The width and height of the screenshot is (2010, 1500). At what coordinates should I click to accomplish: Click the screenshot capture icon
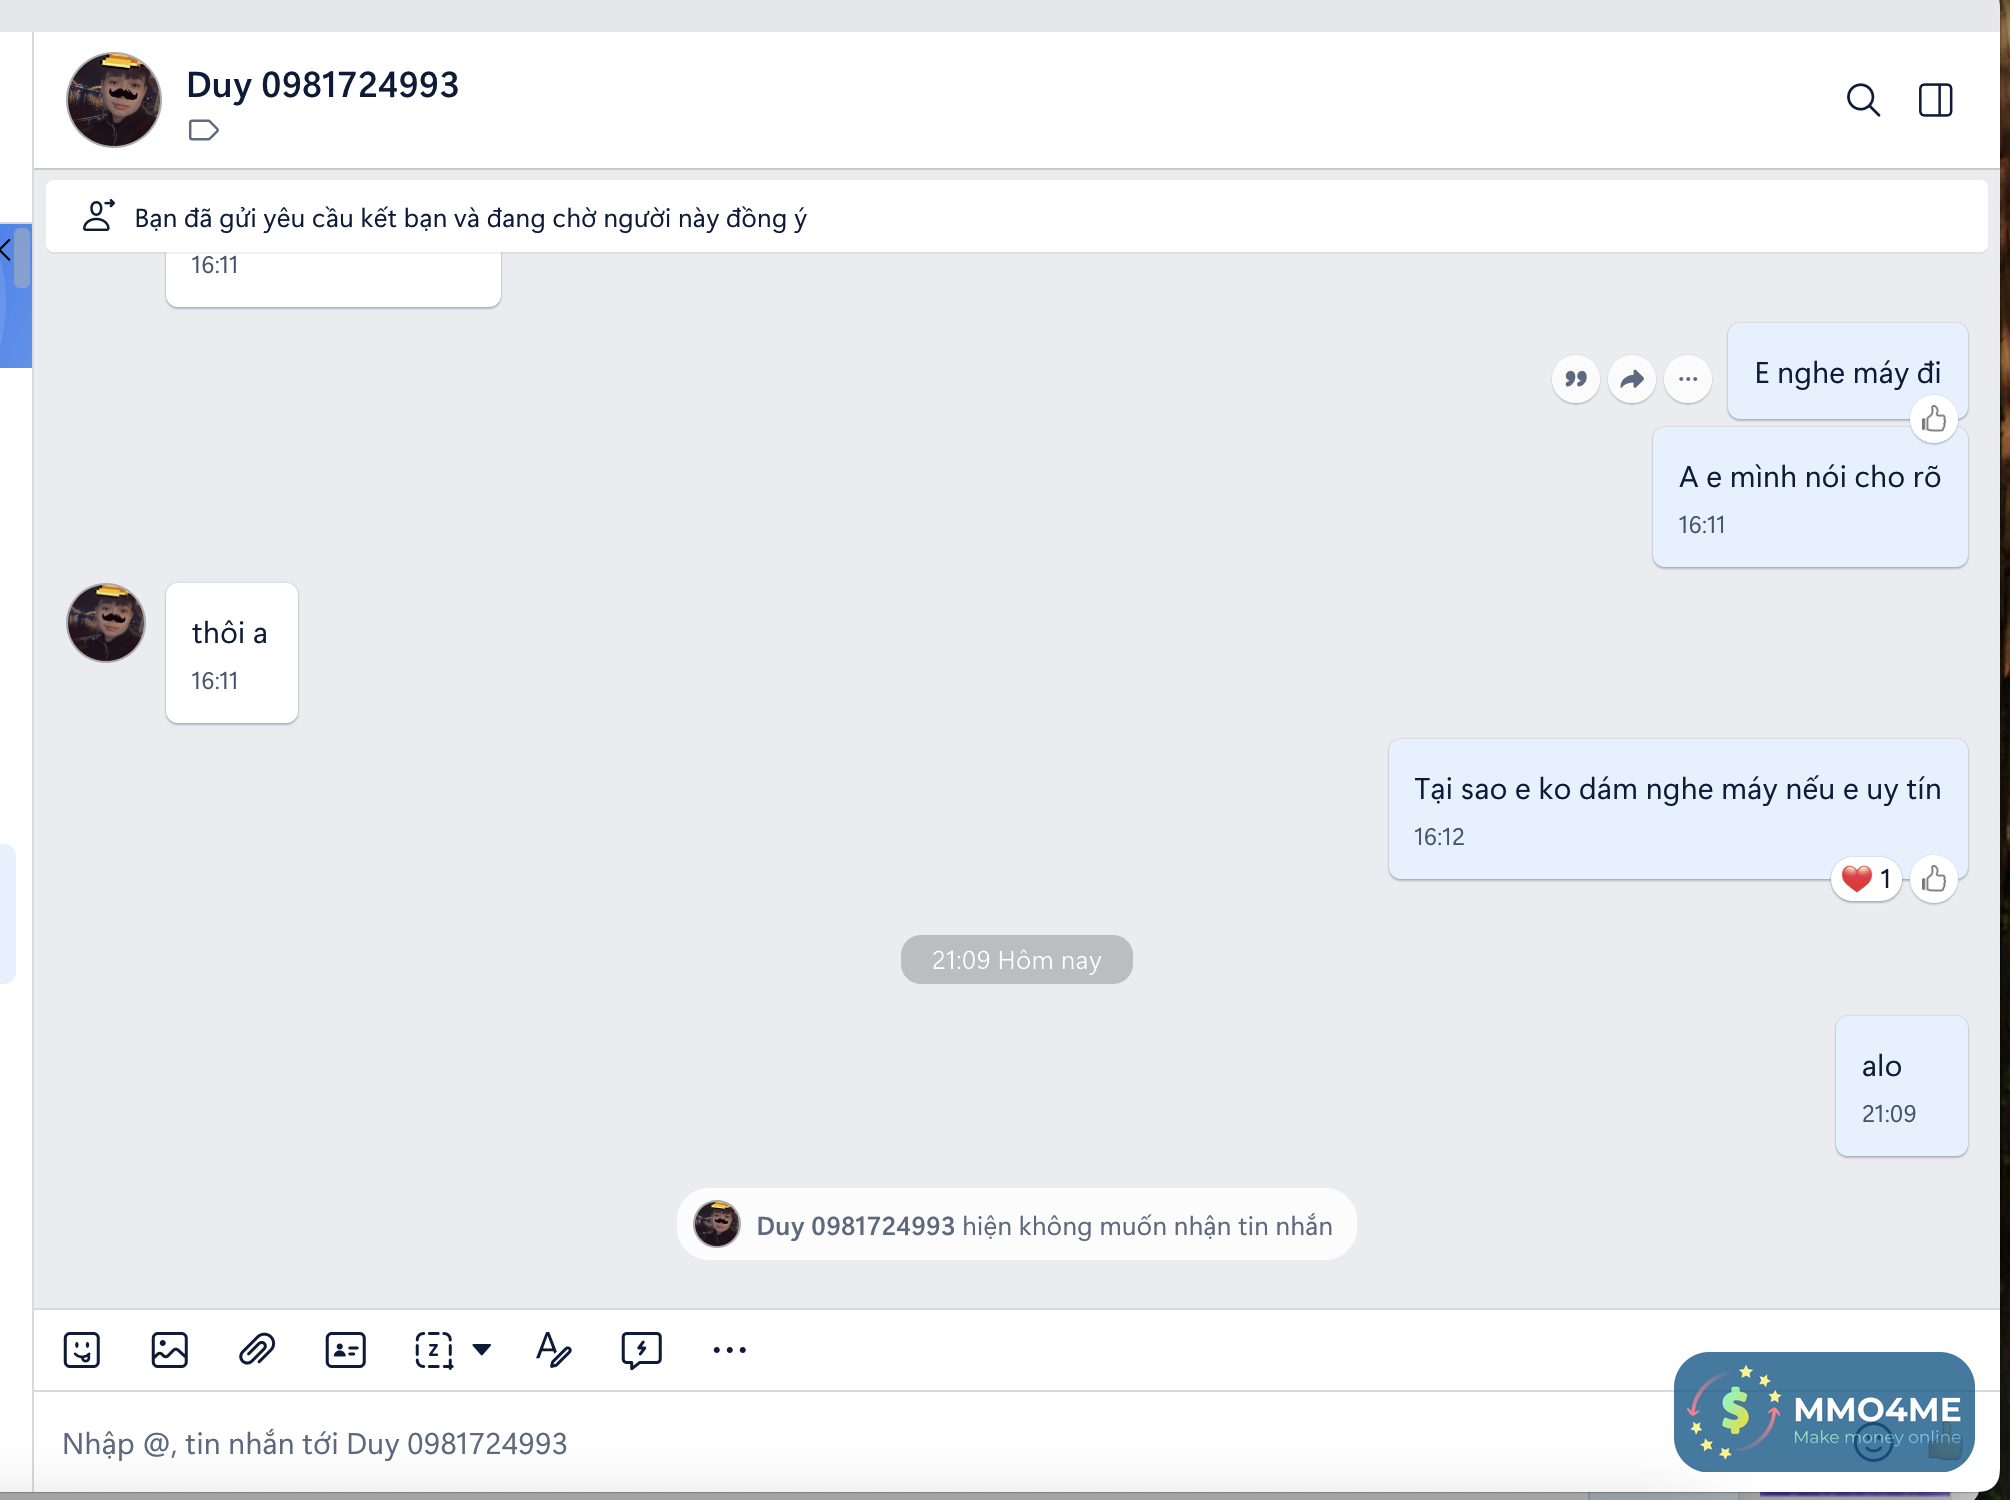[434, 1350]
